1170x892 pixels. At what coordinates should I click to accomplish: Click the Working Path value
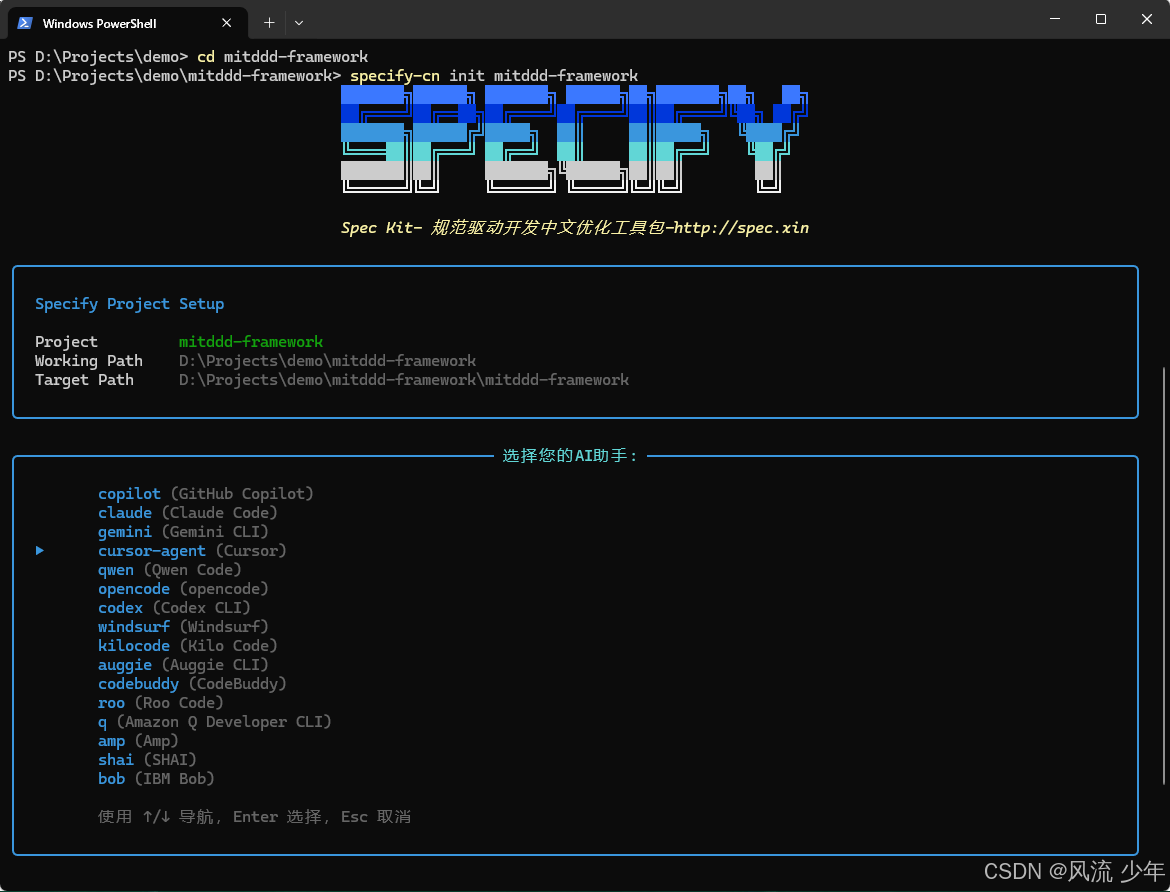coord(327,361)
